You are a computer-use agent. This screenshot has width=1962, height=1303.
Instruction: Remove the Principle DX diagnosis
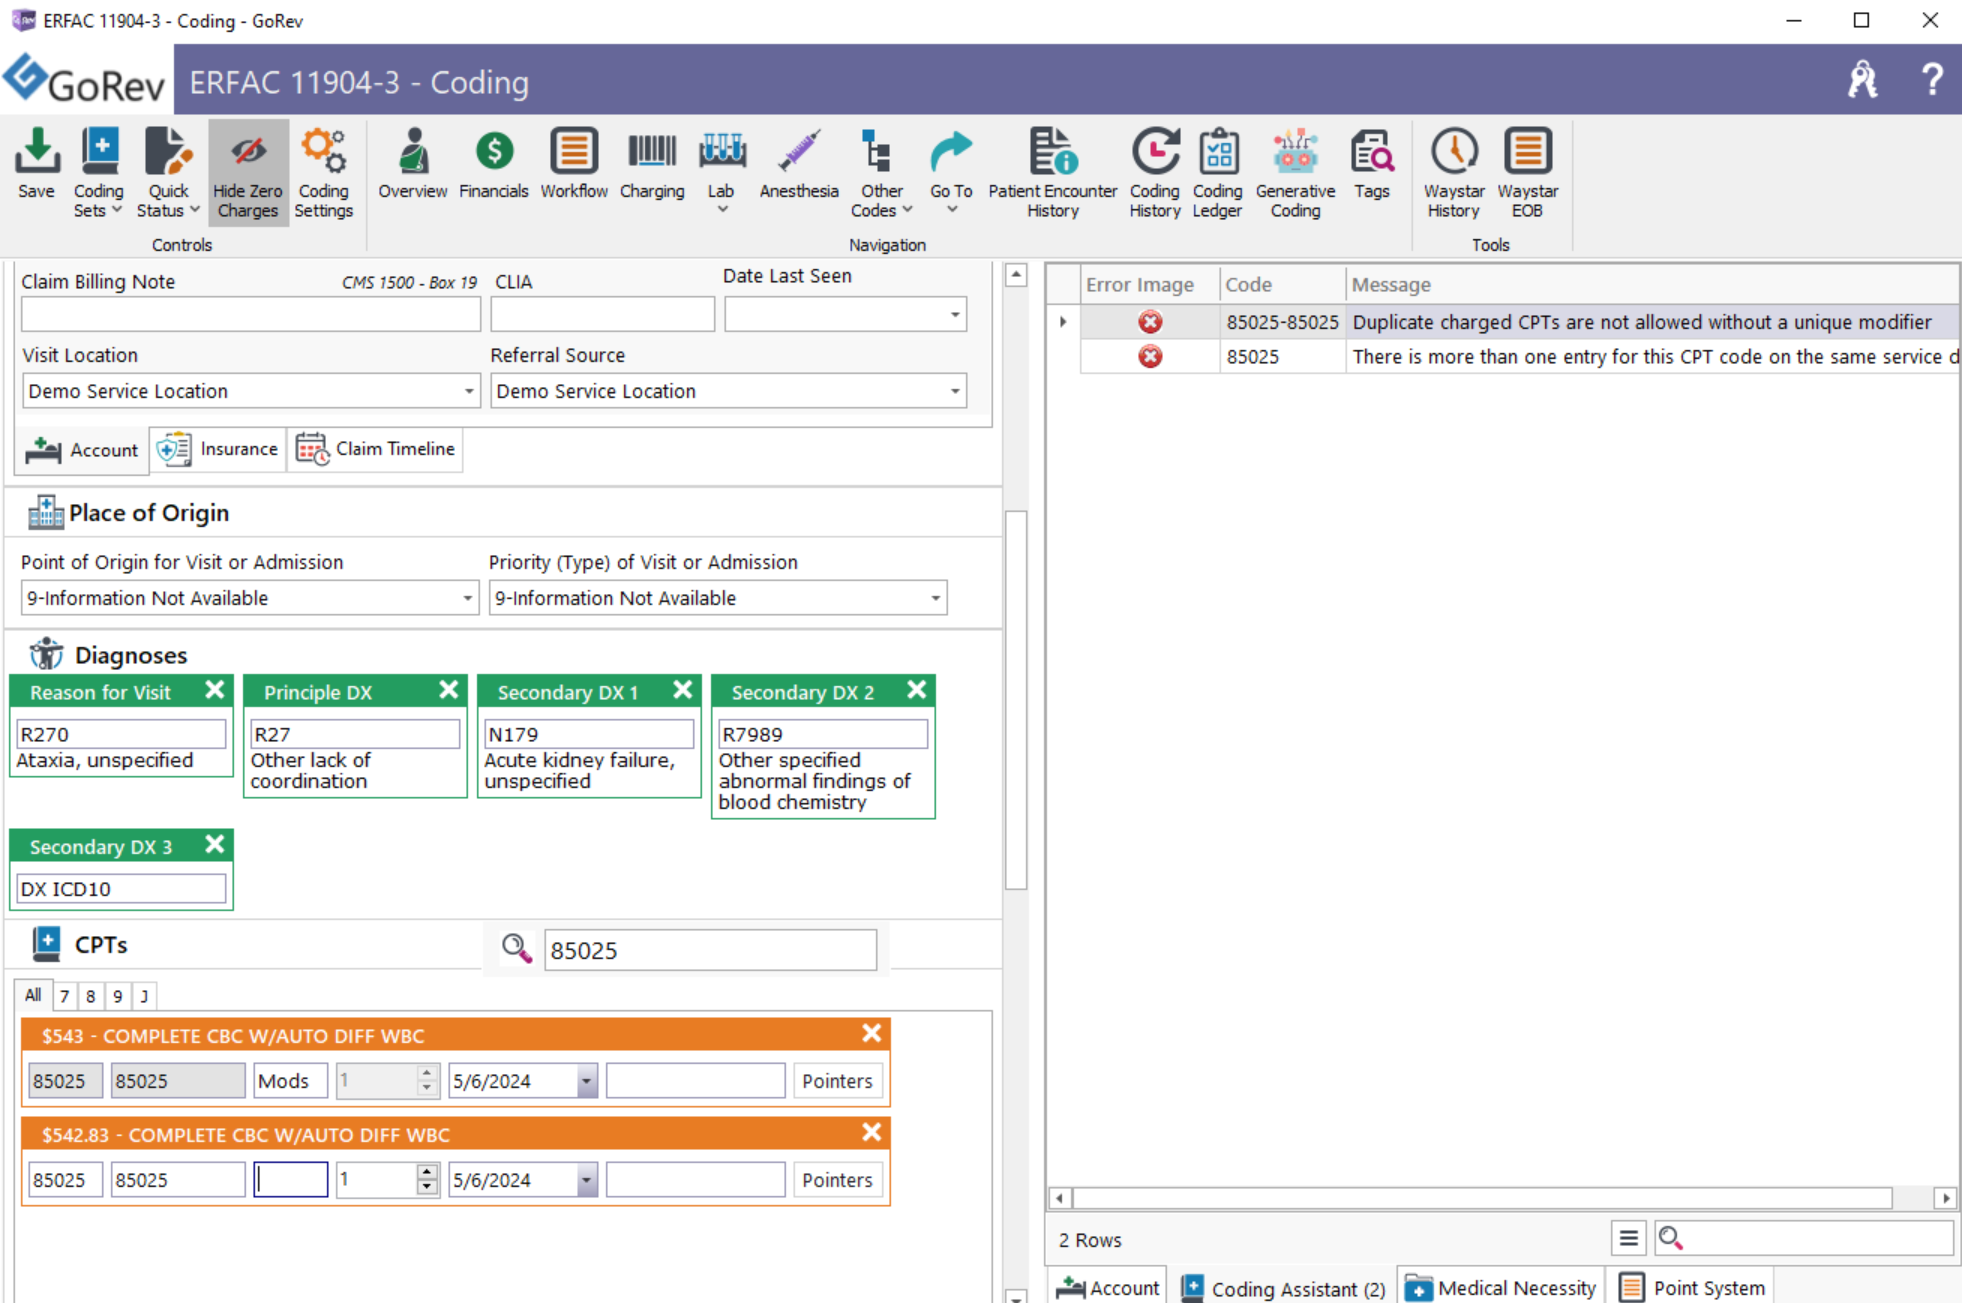448,690
